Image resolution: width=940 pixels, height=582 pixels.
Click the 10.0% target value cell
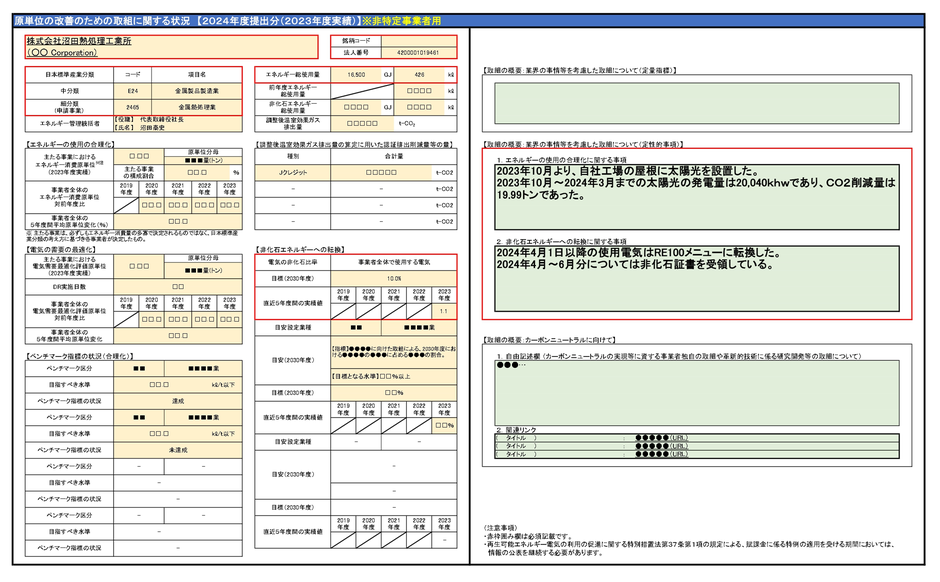click(x=394, y=279)
